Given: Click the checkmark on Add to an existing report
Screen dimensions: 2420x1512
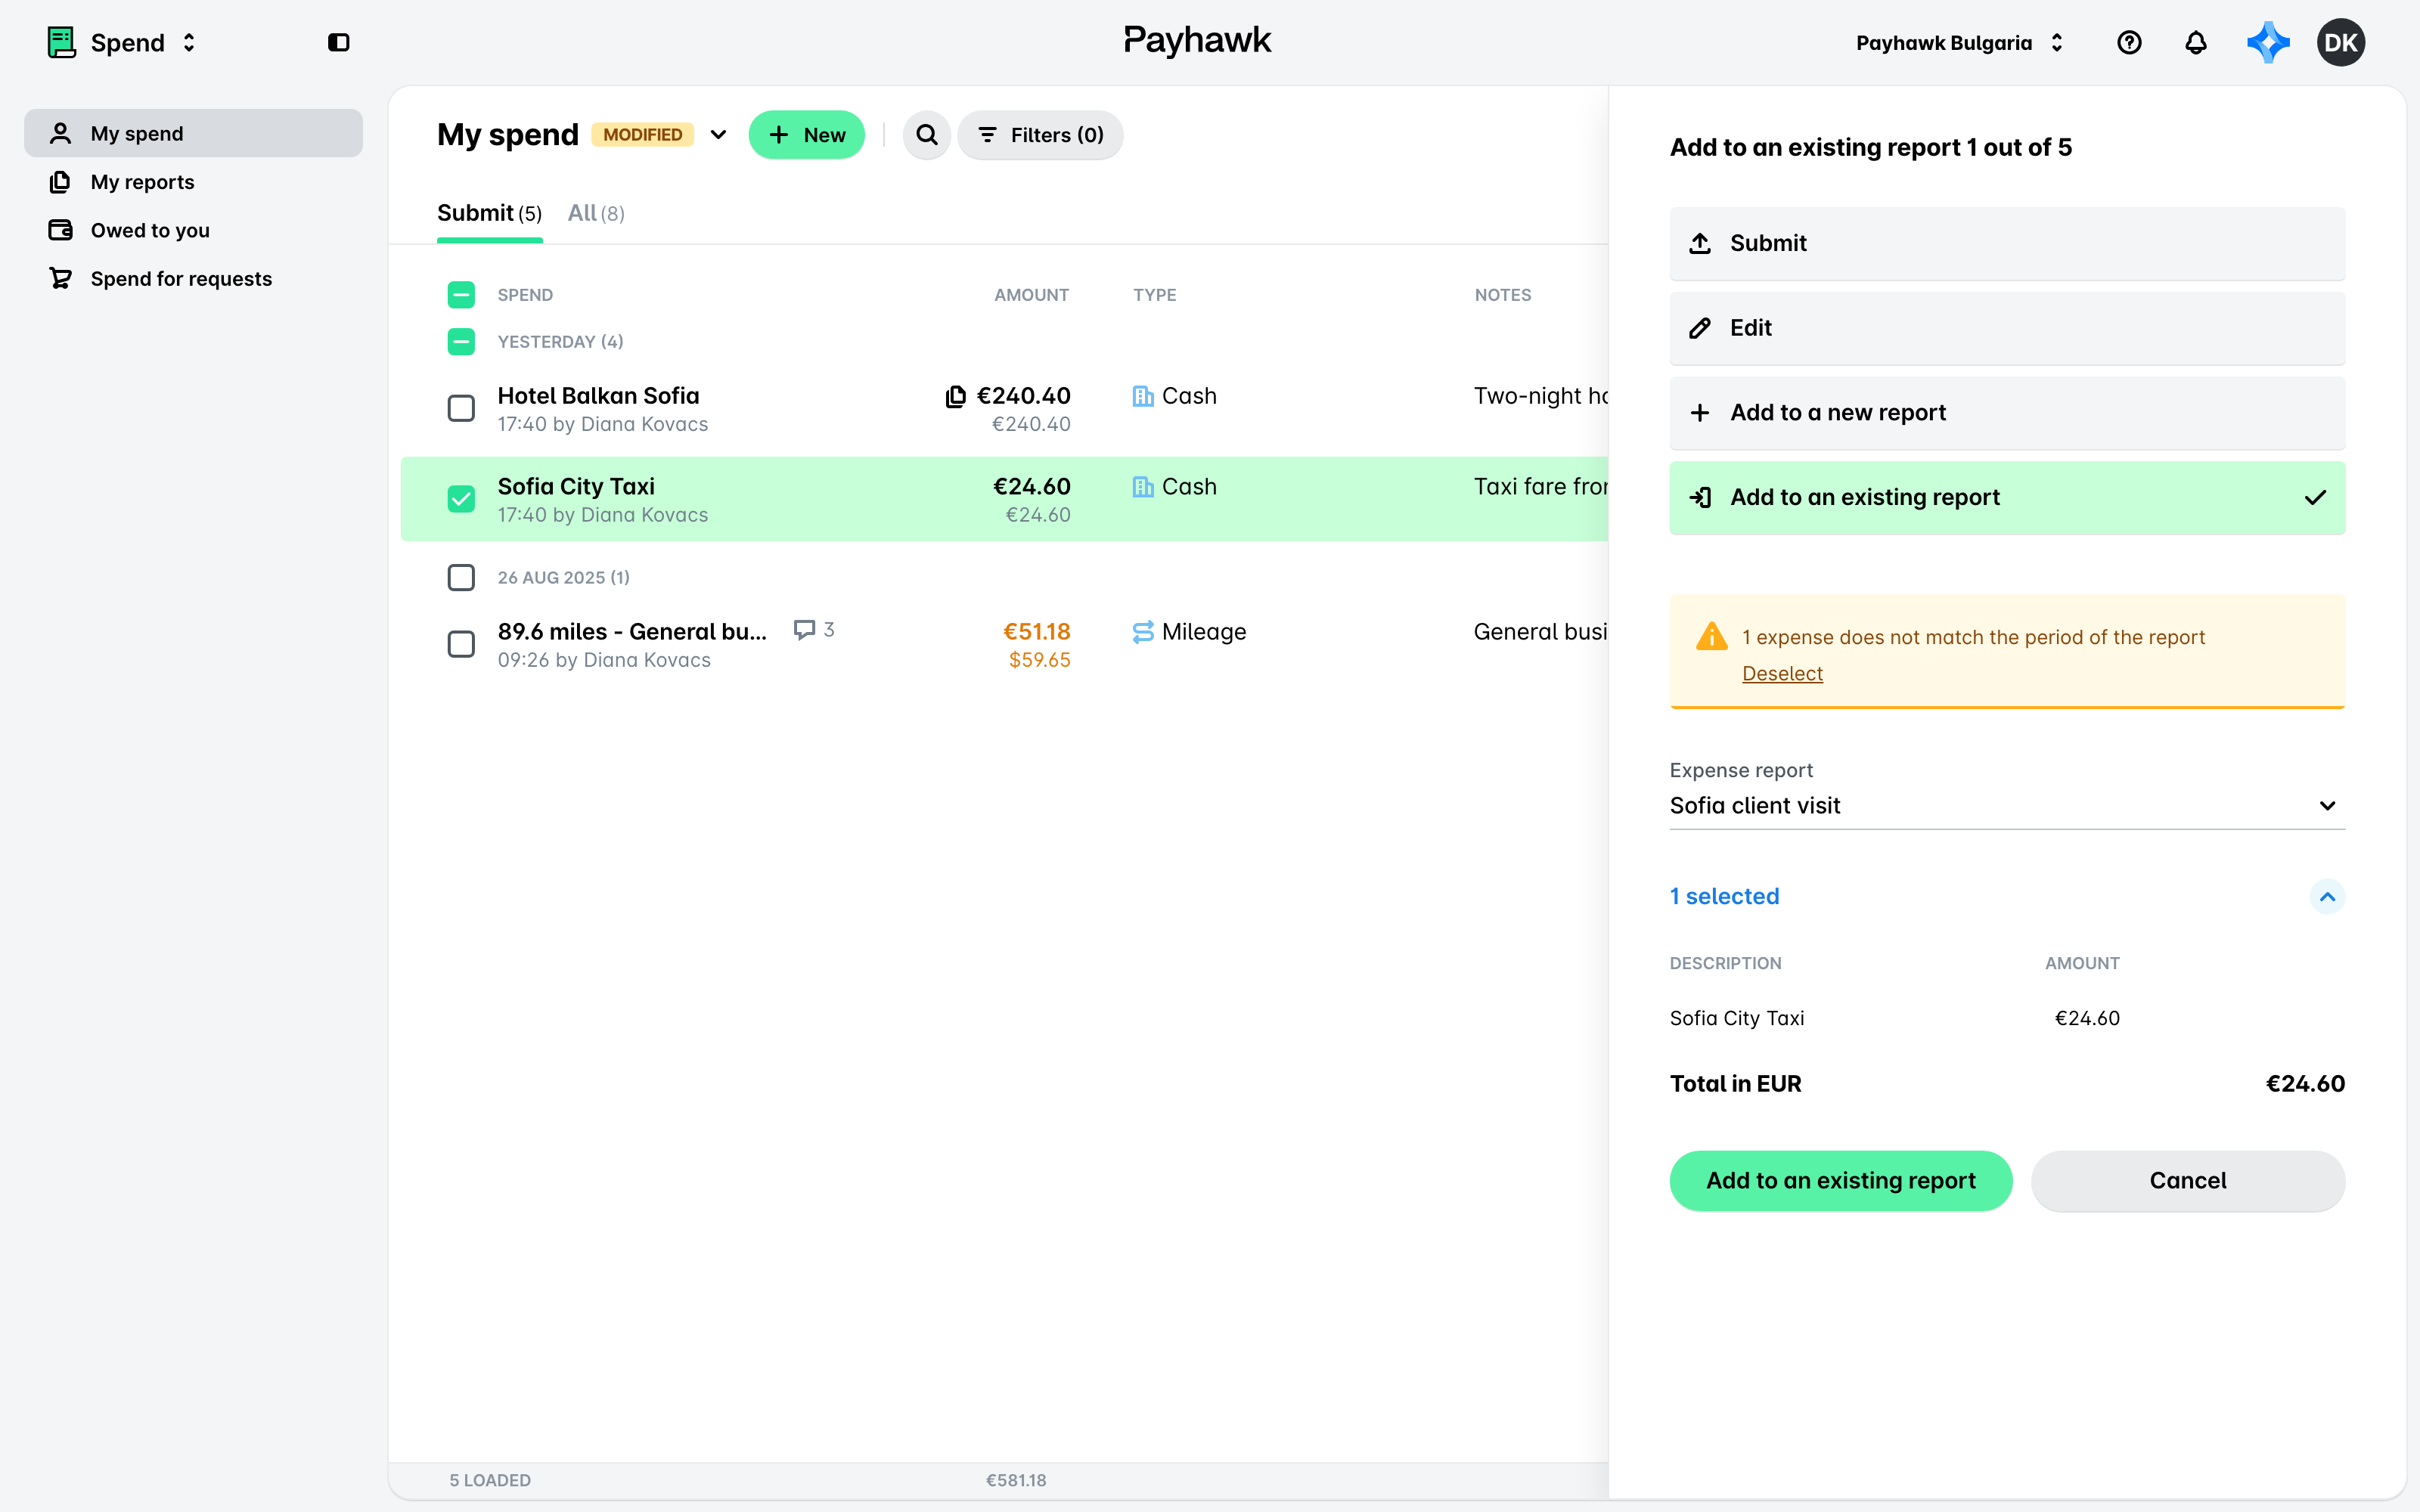Looking at the screenshot, I should pyautogui.click(x=2315, y=497).
